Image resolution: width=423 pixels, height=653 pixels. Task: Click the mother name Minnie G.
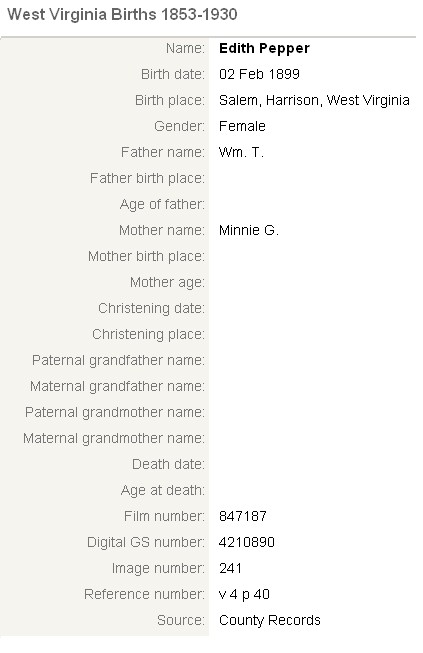click(249, 230)
